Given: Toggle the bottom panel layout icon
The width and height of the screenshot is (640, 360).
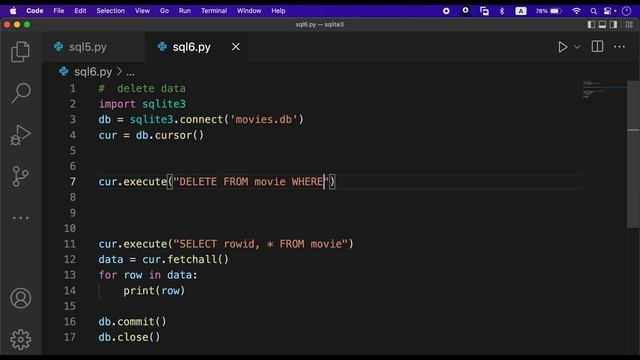Looking at the screenshot, I should click(602, 24).
